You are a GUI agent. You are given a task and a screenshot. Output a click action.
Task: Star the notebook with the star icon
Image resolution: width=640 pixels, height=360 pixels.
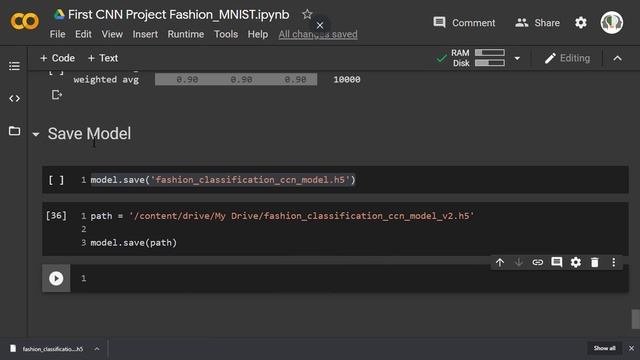click(307, 14)
